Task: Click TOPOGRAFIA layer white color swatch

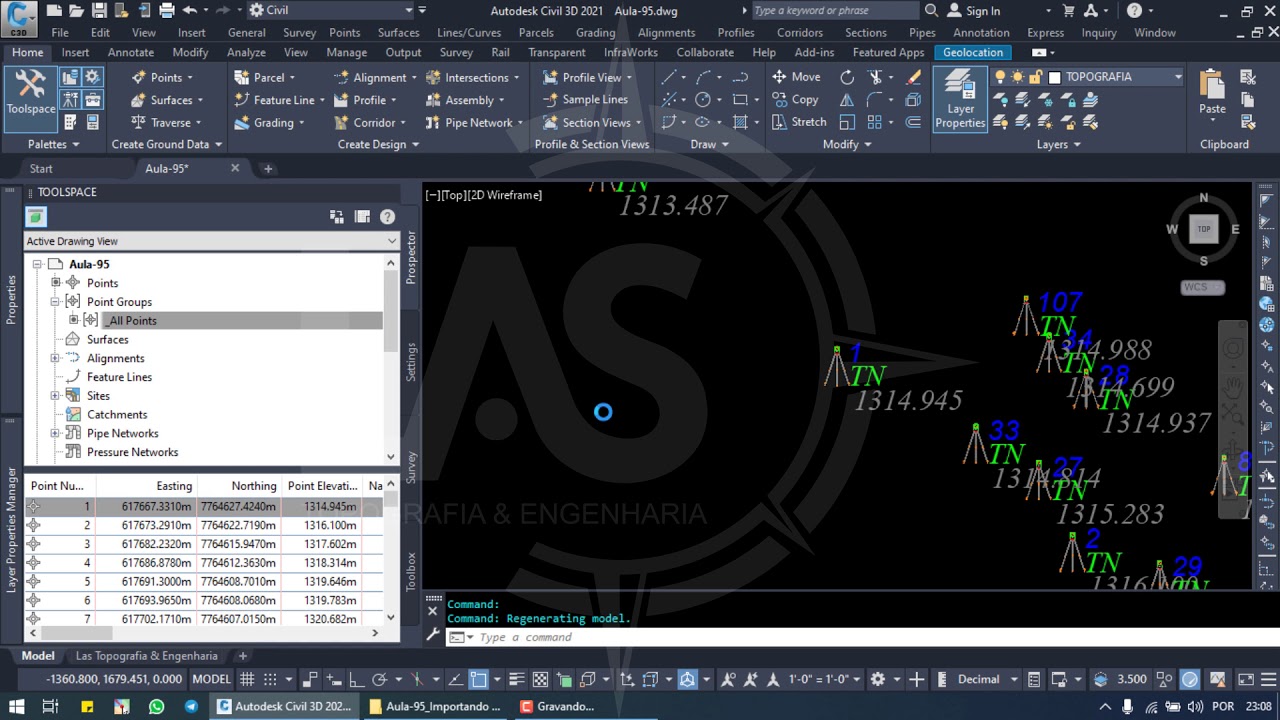Action: point(1054,77)
